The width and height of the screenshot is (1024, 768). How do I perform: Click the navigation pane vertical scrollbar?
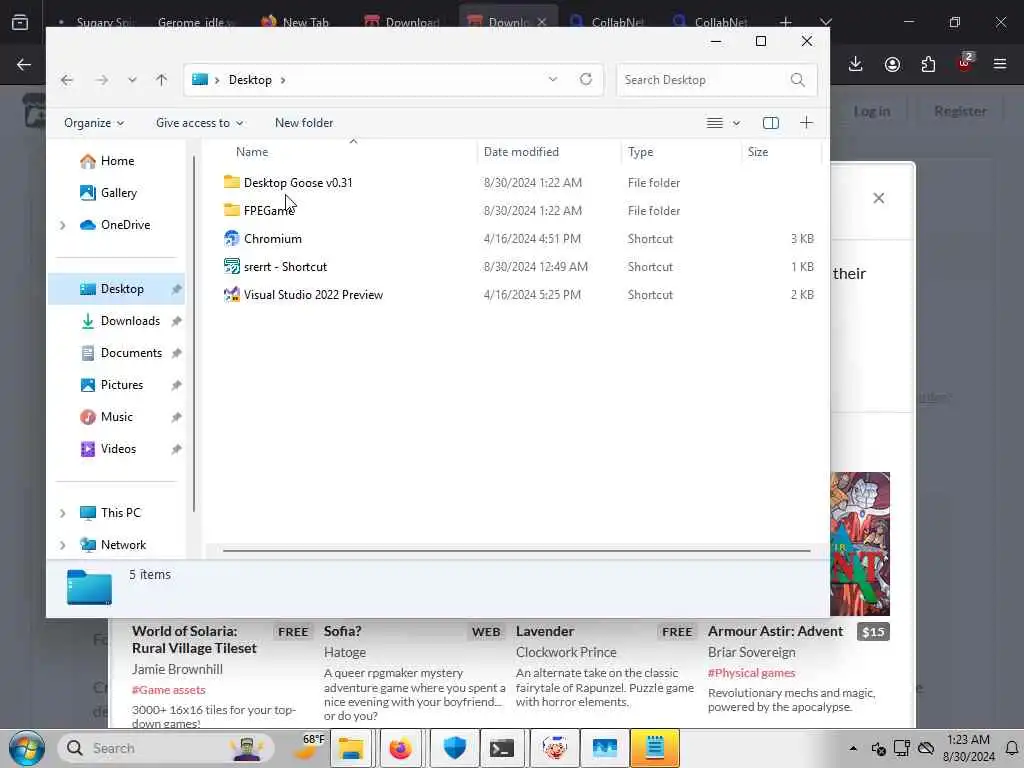point(194,334)
